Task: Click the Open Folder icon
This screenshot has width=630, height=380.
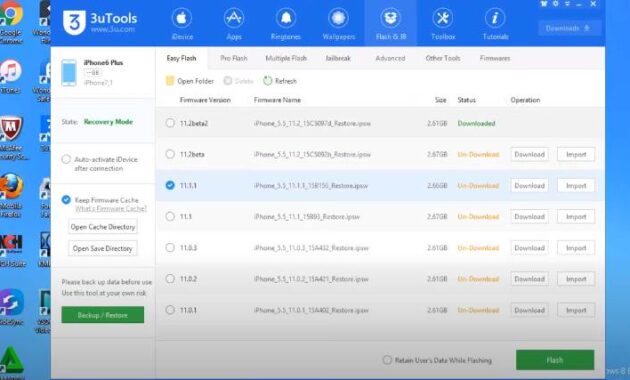Action: pos(170,81)
